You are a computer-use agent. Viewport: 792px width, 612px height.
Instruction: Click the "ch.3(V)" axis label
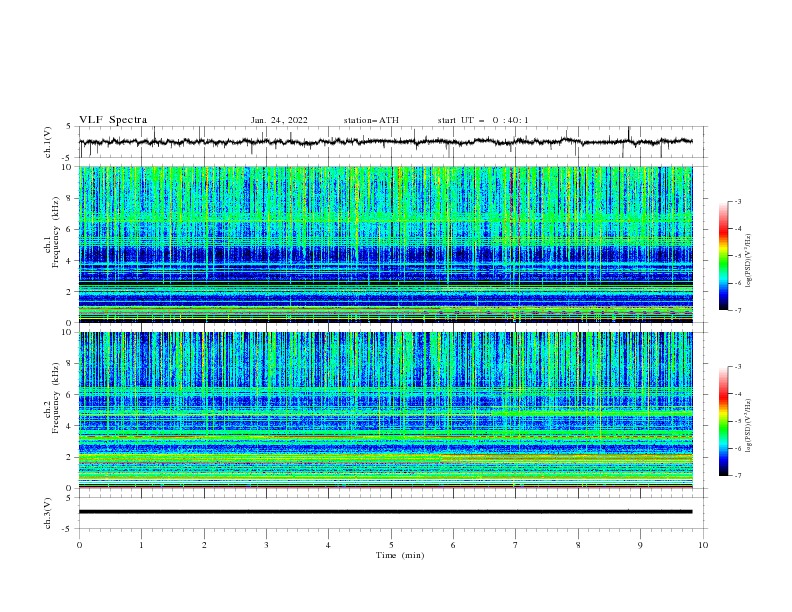tap(48, 513)
